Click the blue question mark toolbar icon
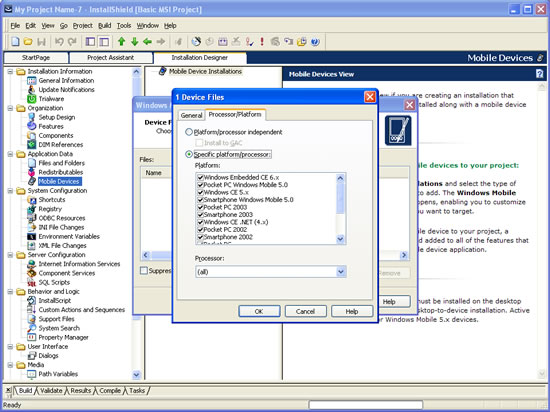 pyautogui.click(x=315, y=42)
